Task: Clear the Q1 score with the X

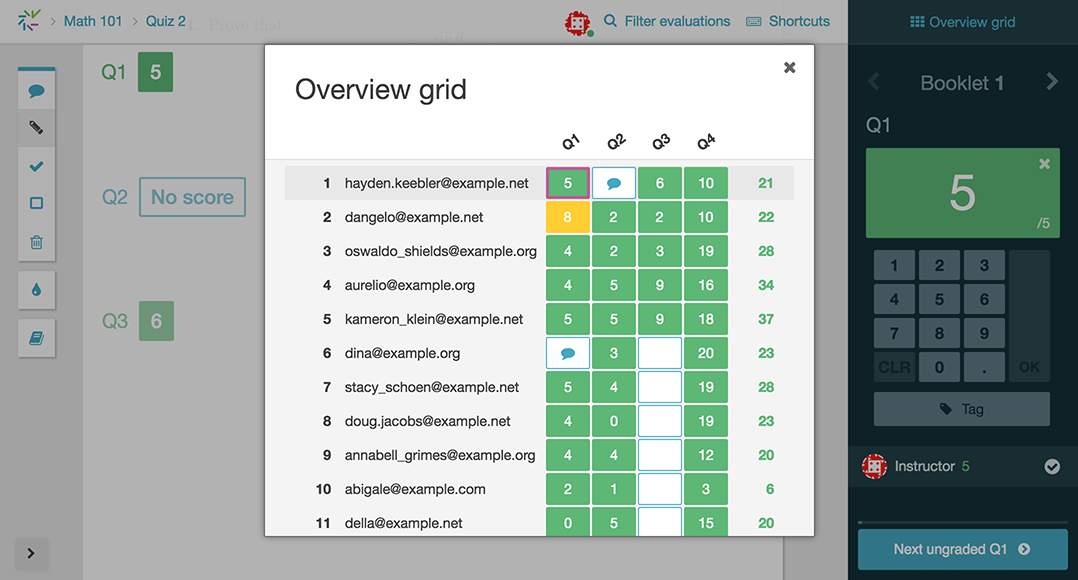Action: [x=1044, y=164]
